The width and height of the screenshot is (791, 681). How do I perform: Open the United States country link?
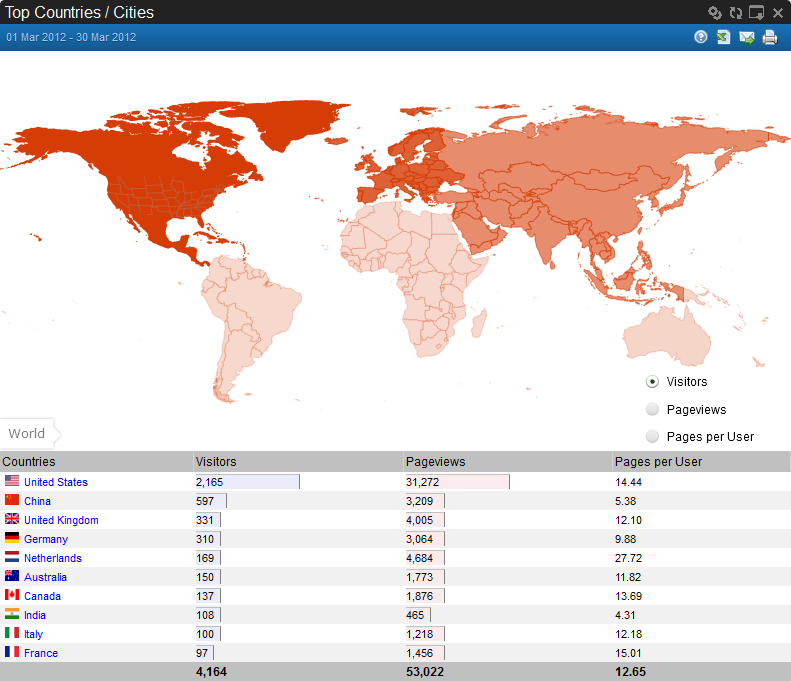tap(56, 482)
